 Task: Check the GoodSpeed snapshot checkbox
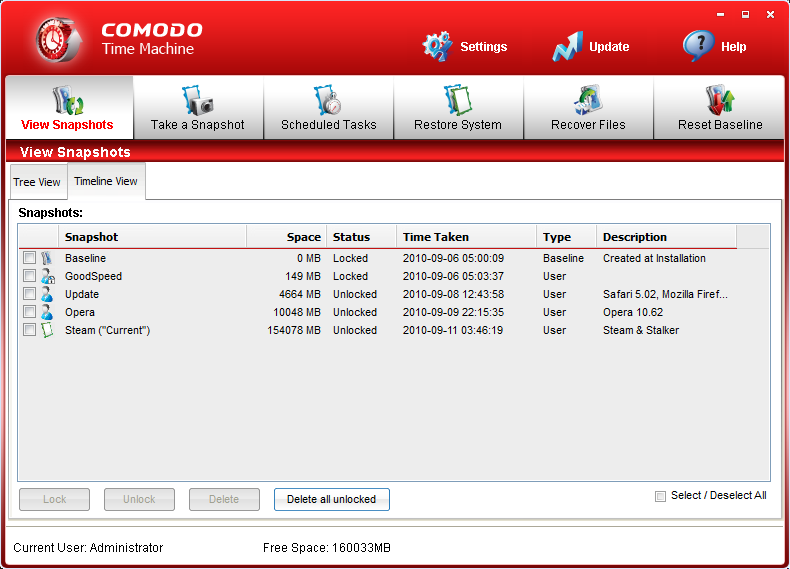click(29, 276)
